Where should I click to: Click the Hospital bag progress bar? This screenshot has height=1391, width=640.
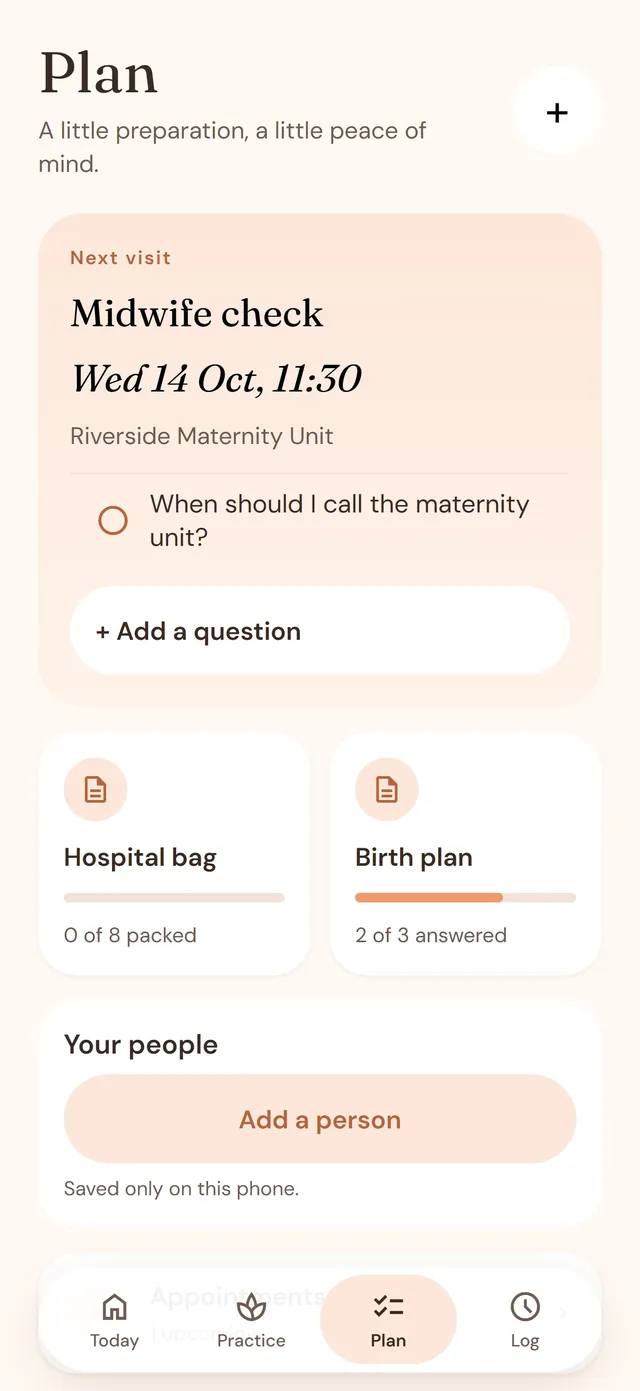click(174, 898)
